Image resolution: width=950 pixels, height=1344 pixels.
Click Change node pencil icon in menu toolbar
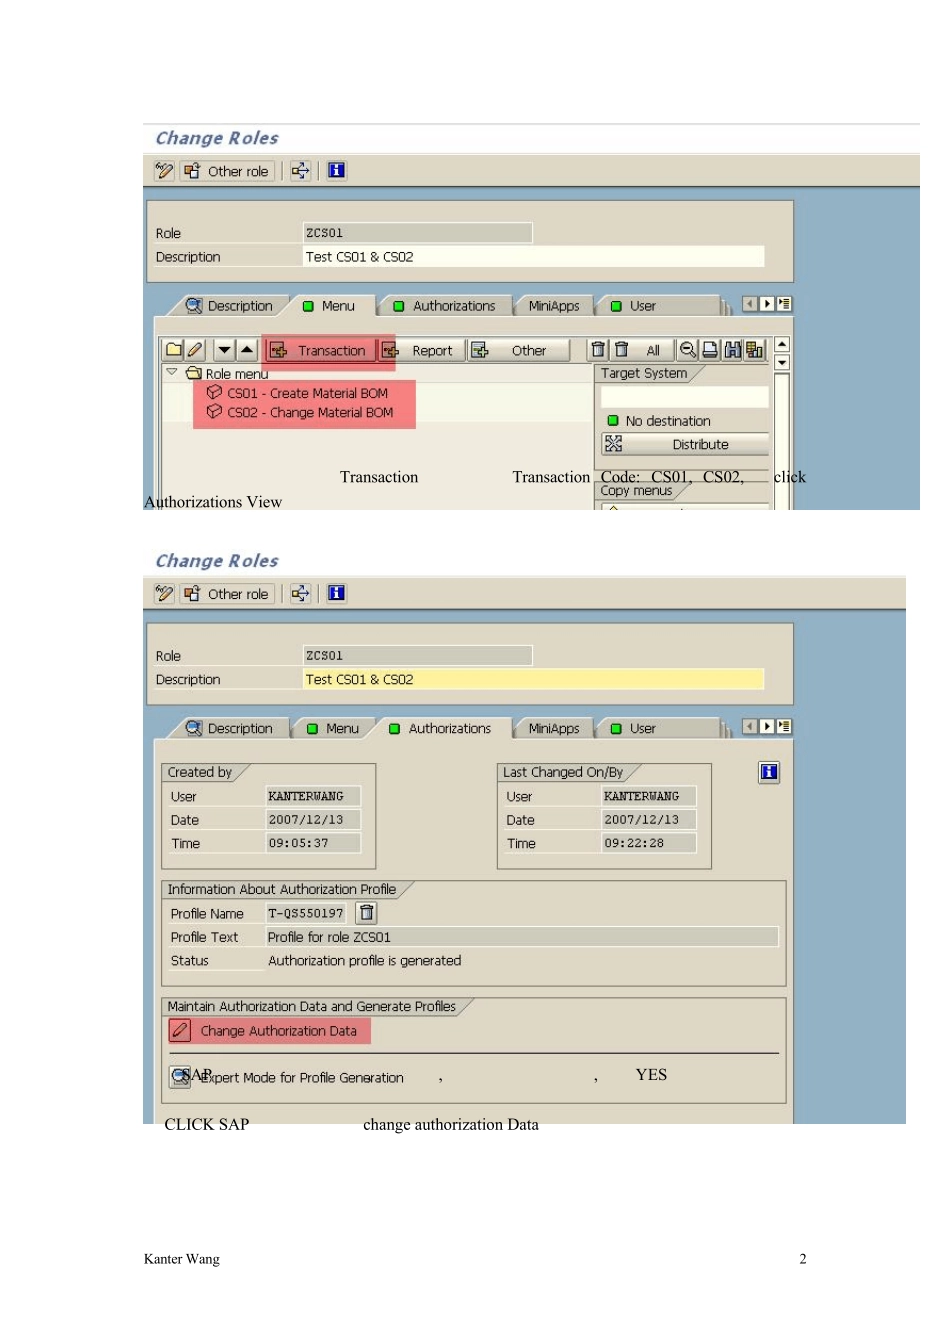[x=195, y=350]
